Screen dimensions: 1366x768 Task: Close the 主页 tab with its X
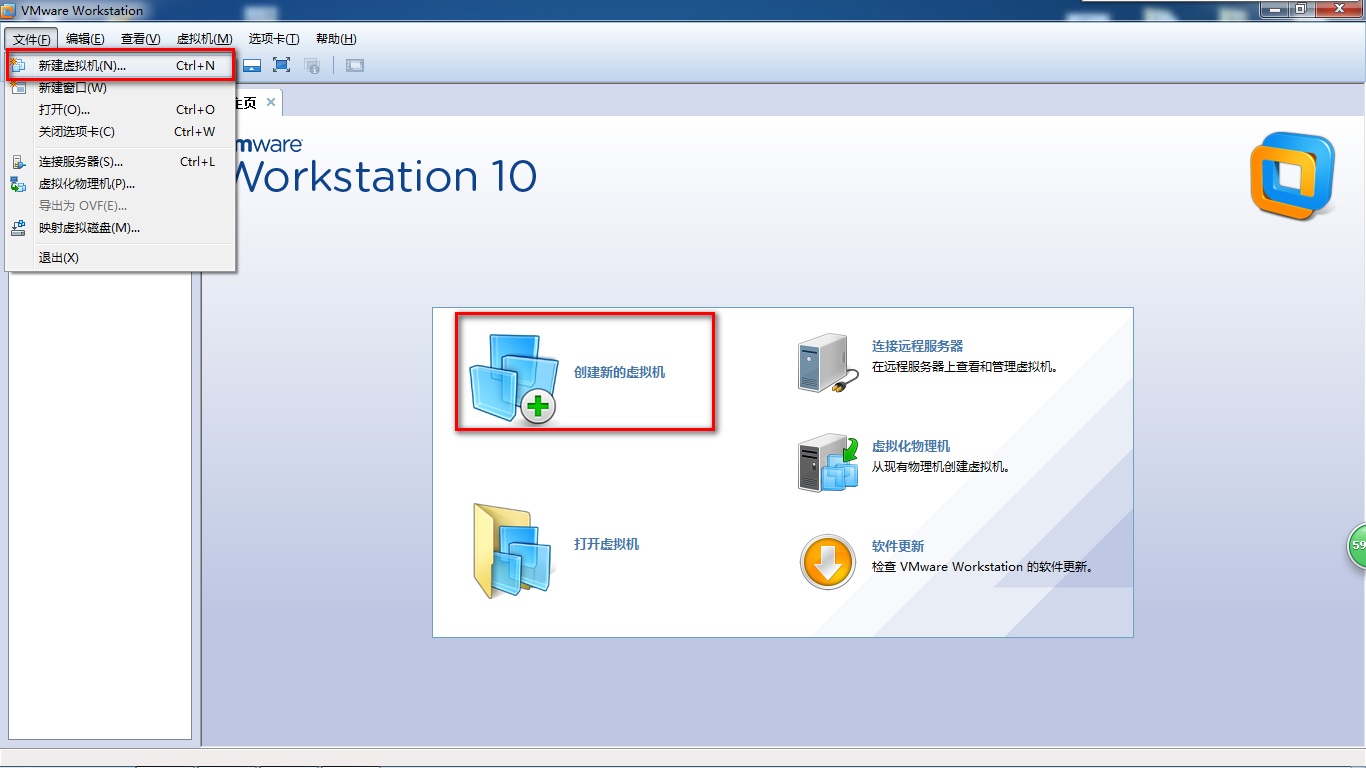tap(271, 103)
